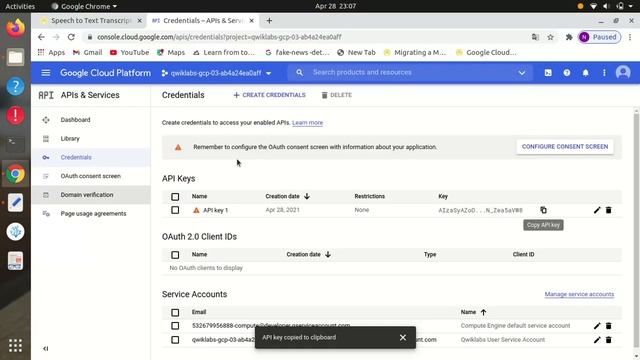Open Terminal from the dock
The width and height of the screenshot is (640, 360).
click(15, 144)
